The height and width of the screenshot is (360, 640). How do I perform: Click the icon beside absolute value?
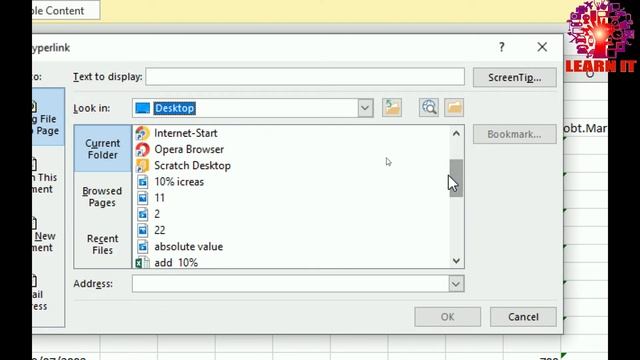[x=142, y=247]
